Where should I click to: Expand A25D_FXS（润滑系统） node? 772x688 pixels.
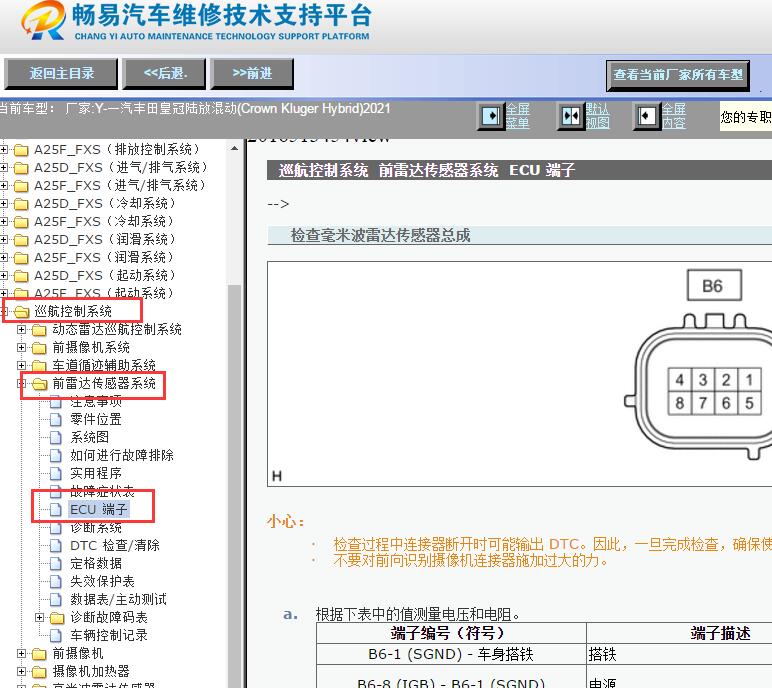pos(4,239)
